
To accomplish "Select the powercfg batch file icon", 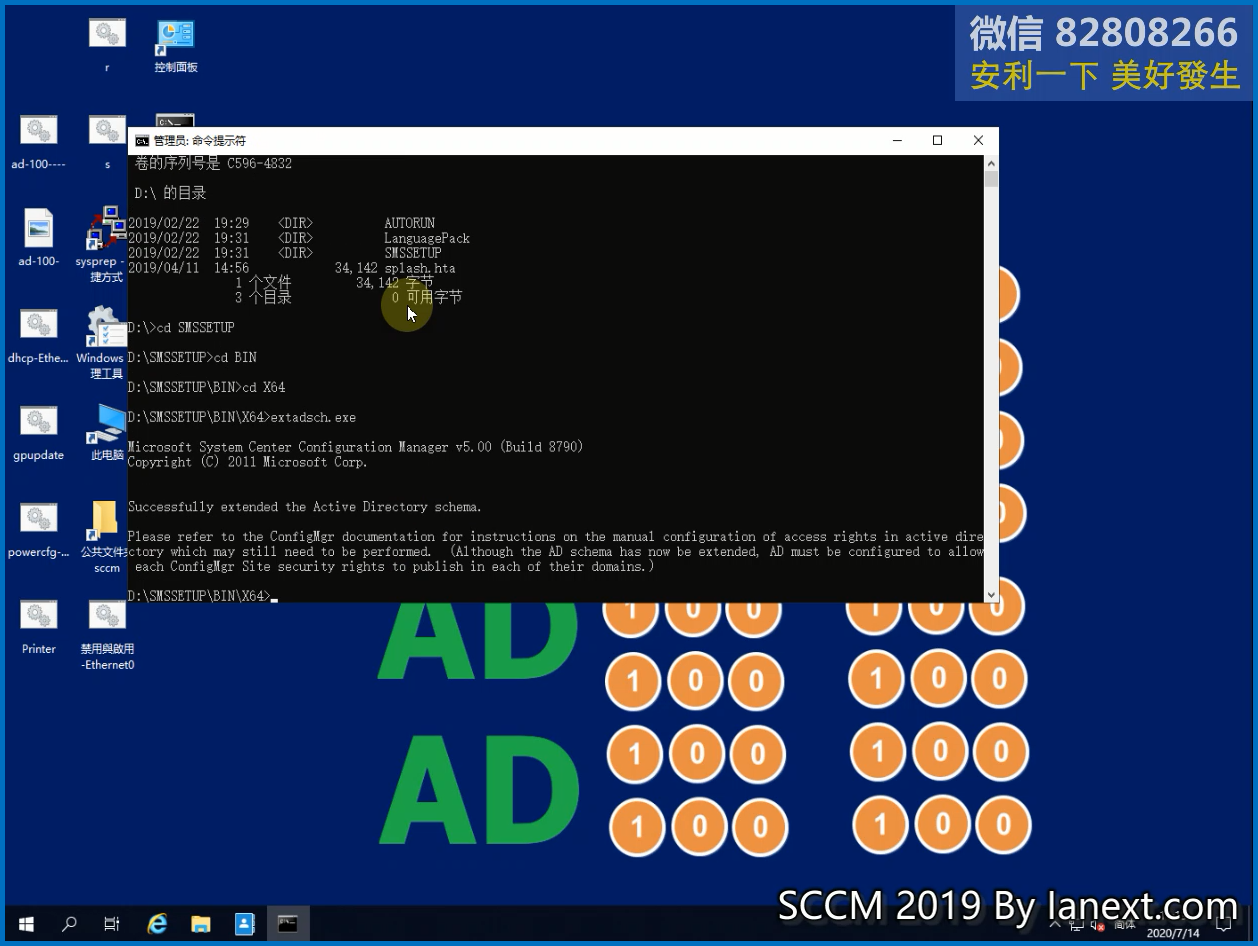I will [x=38, y=530].
